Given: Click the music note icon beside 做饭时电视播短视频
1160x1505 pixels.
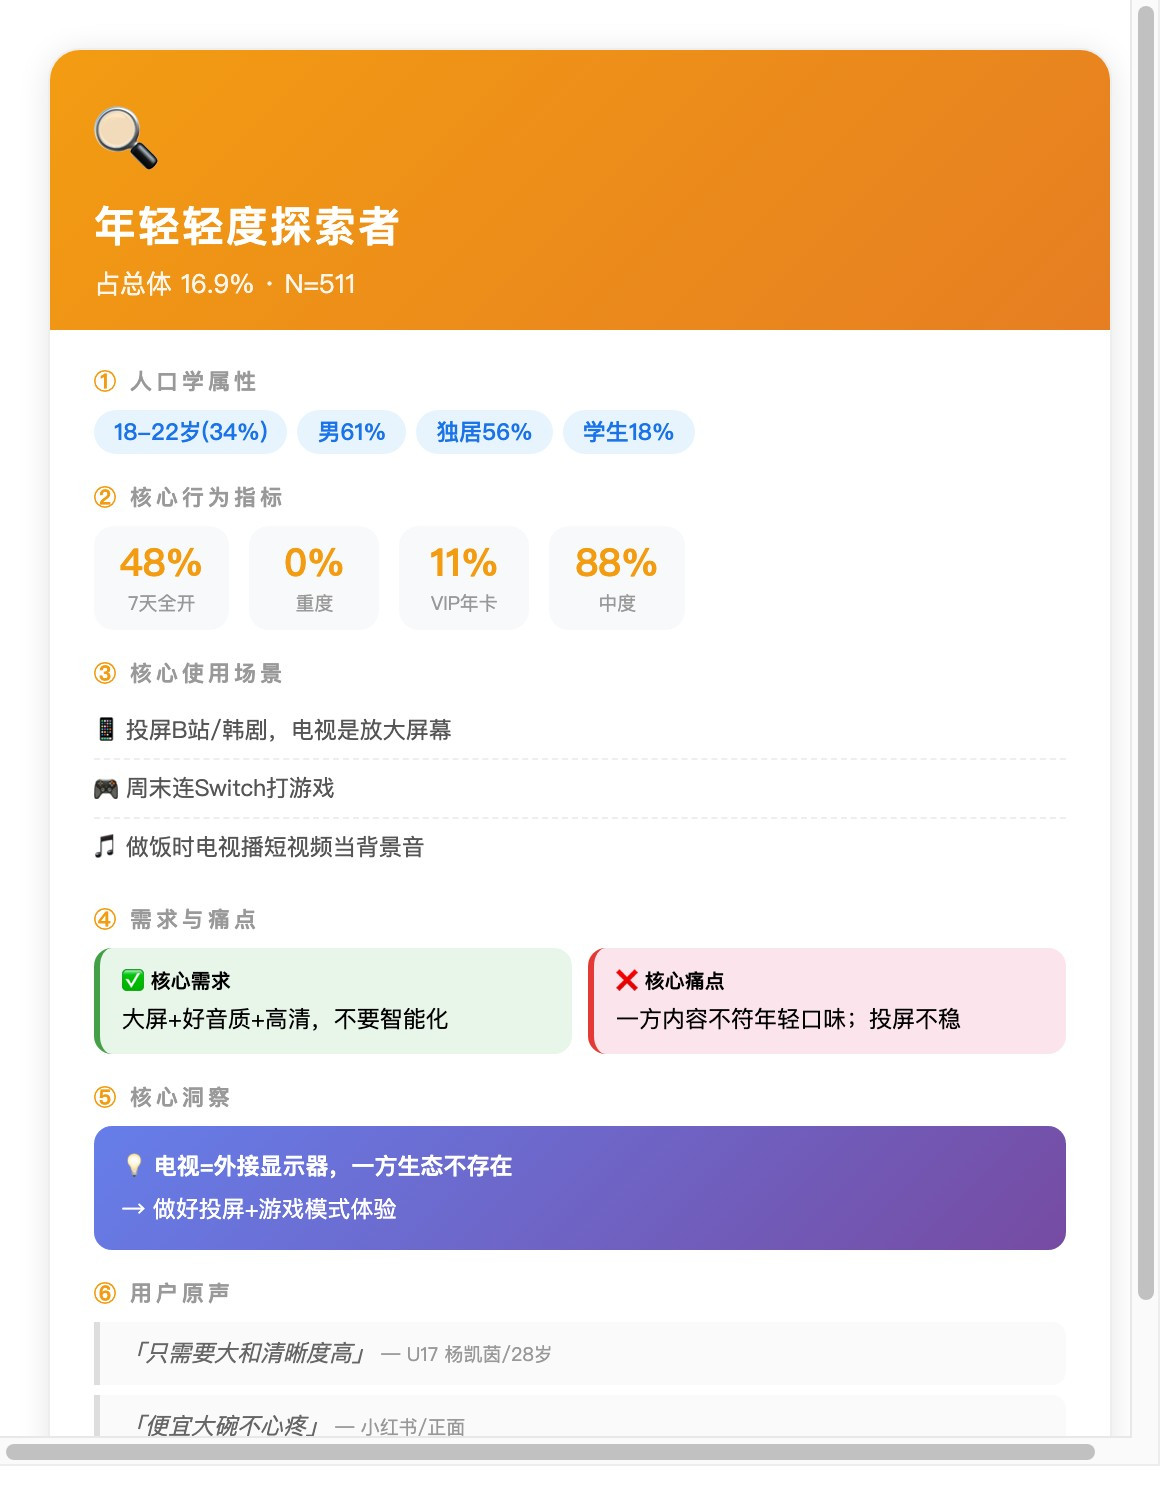Looking at the screenshot, I should [104, 847].
